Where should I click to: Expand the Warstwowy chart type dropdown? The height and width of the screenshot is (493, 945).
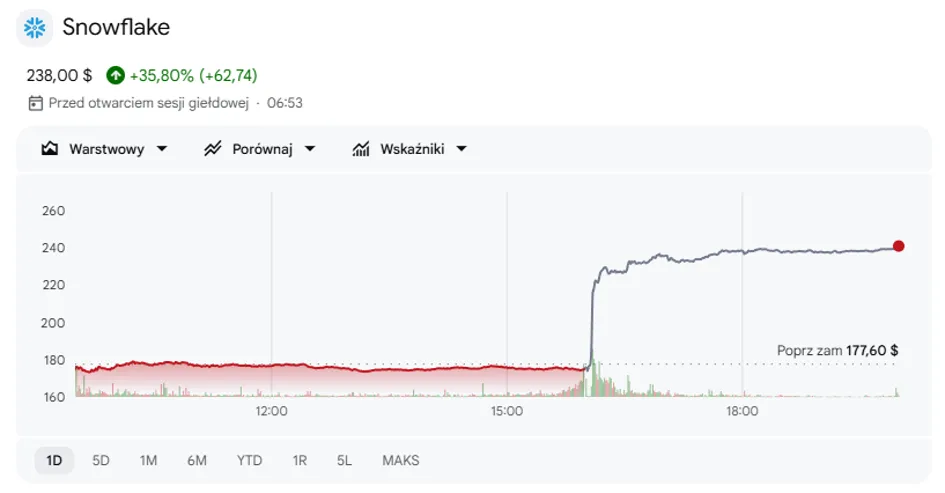point(162,149)
